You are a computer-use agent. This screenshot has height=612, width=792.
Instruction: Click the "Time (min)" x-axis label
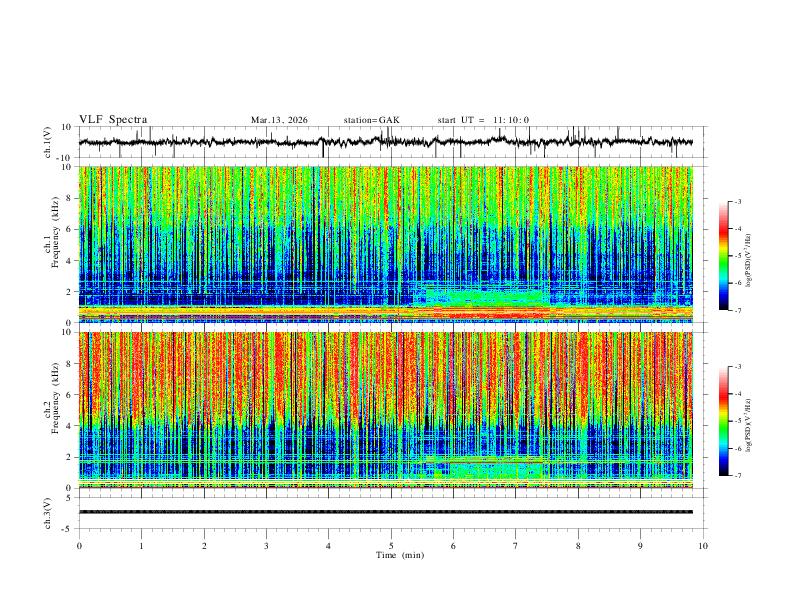[400, 555]
